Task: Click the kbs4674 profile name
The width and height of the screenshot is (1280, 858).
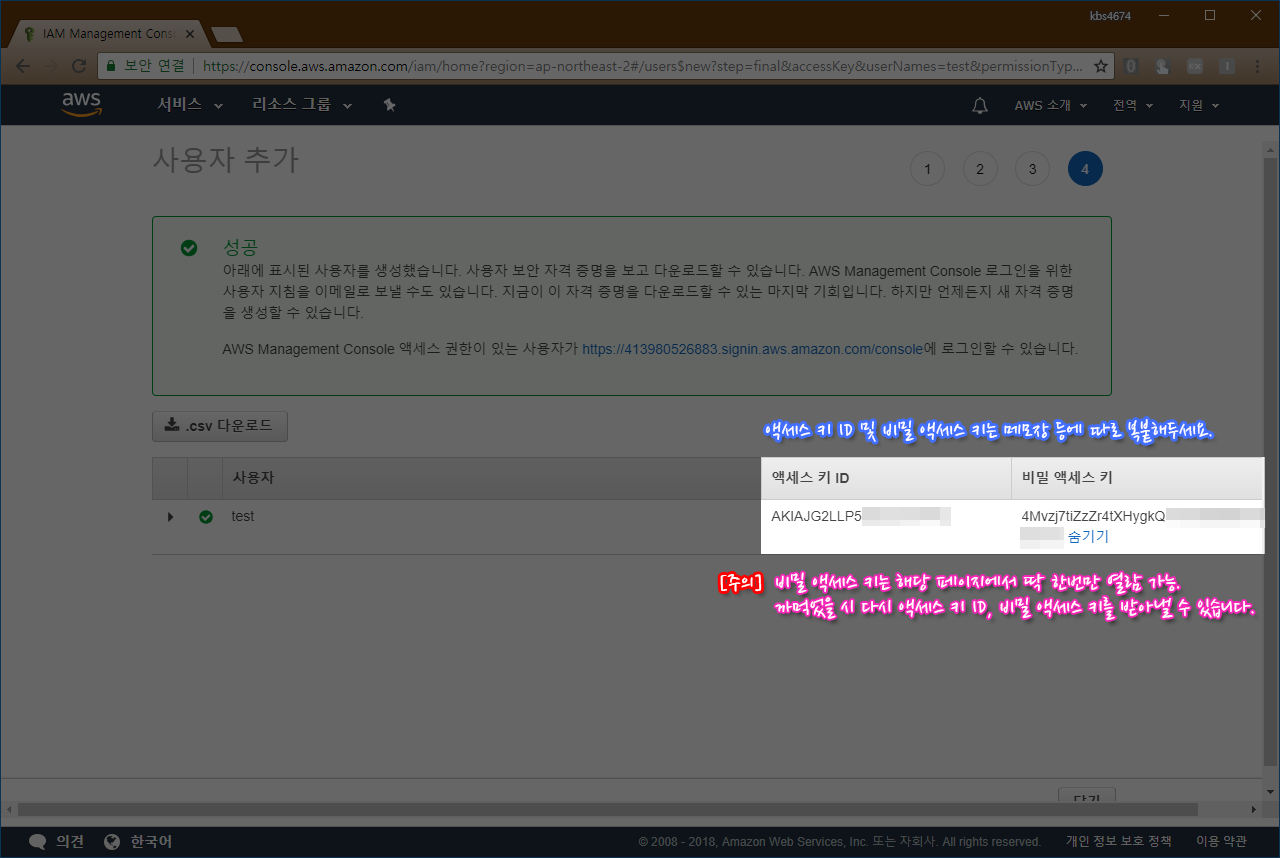Action: coord(1109,14)
